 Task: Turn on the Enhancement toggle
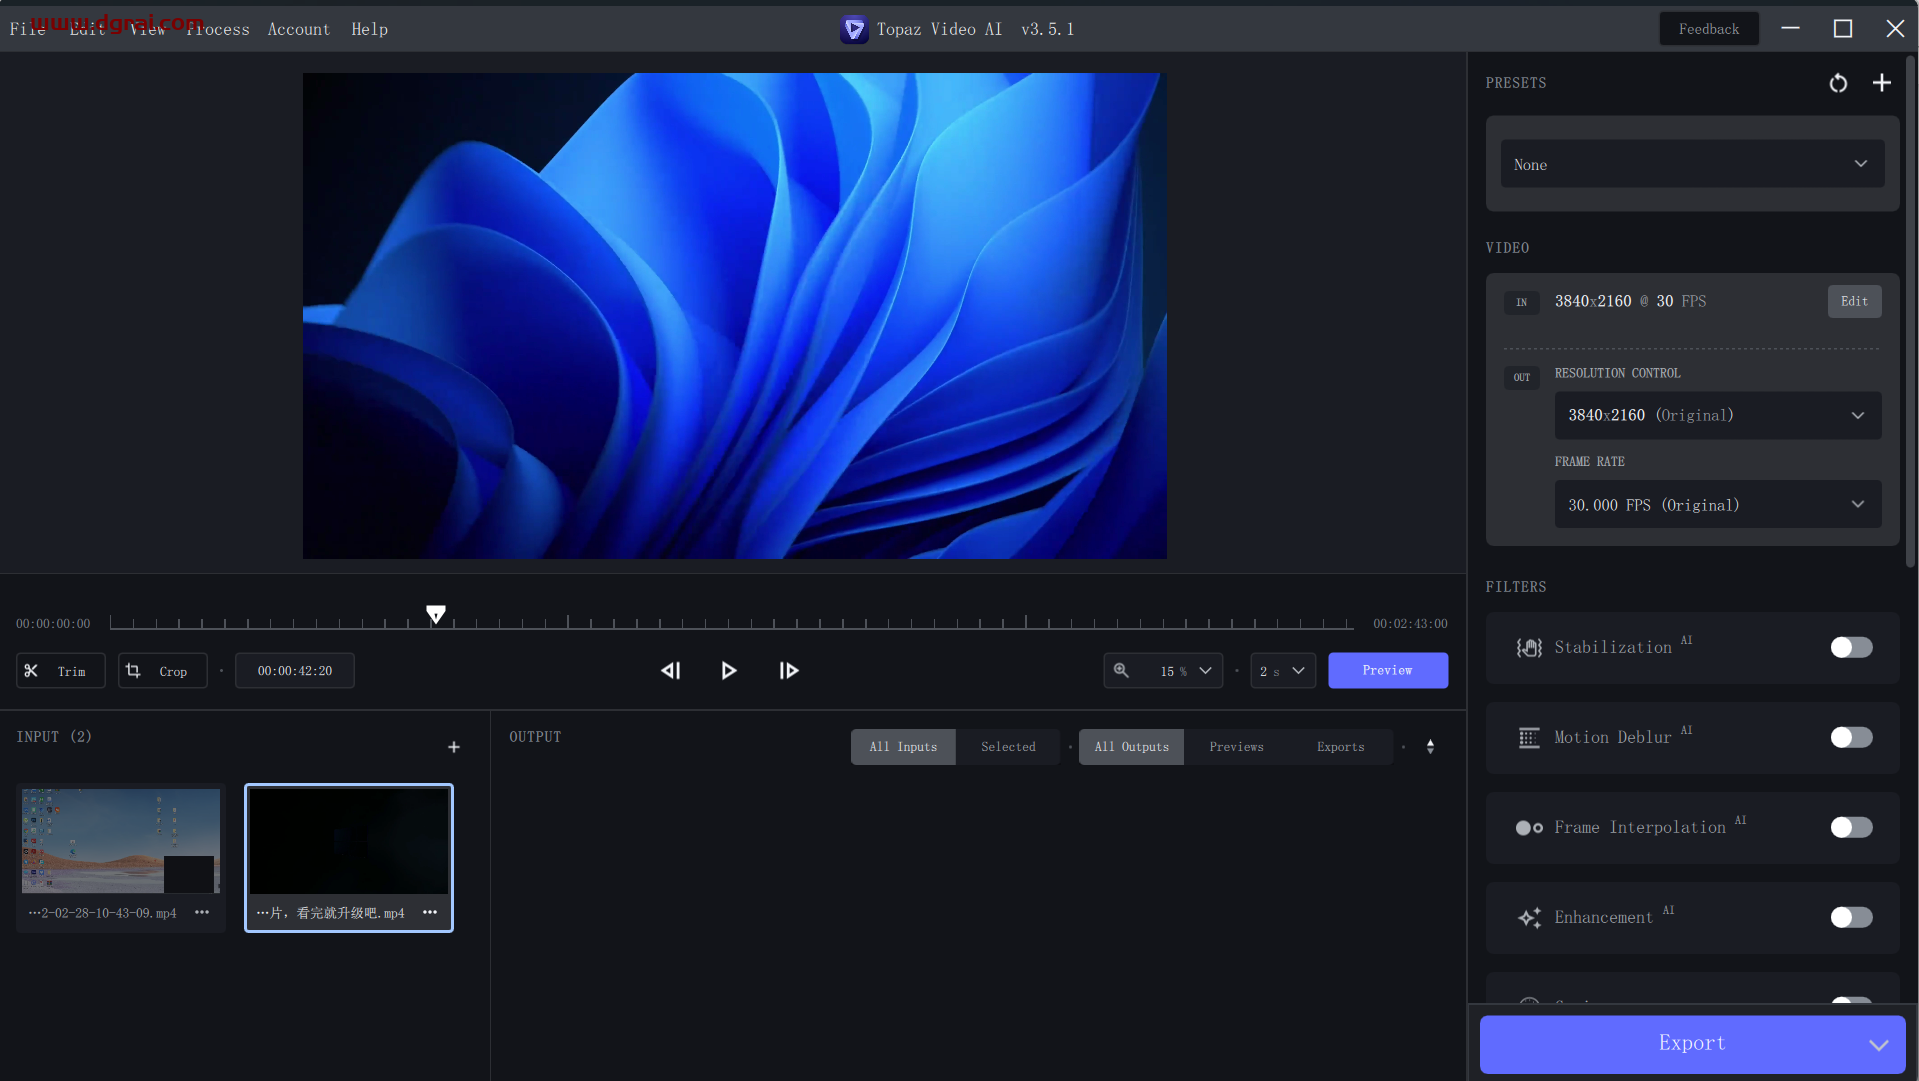click(1851, 918)
